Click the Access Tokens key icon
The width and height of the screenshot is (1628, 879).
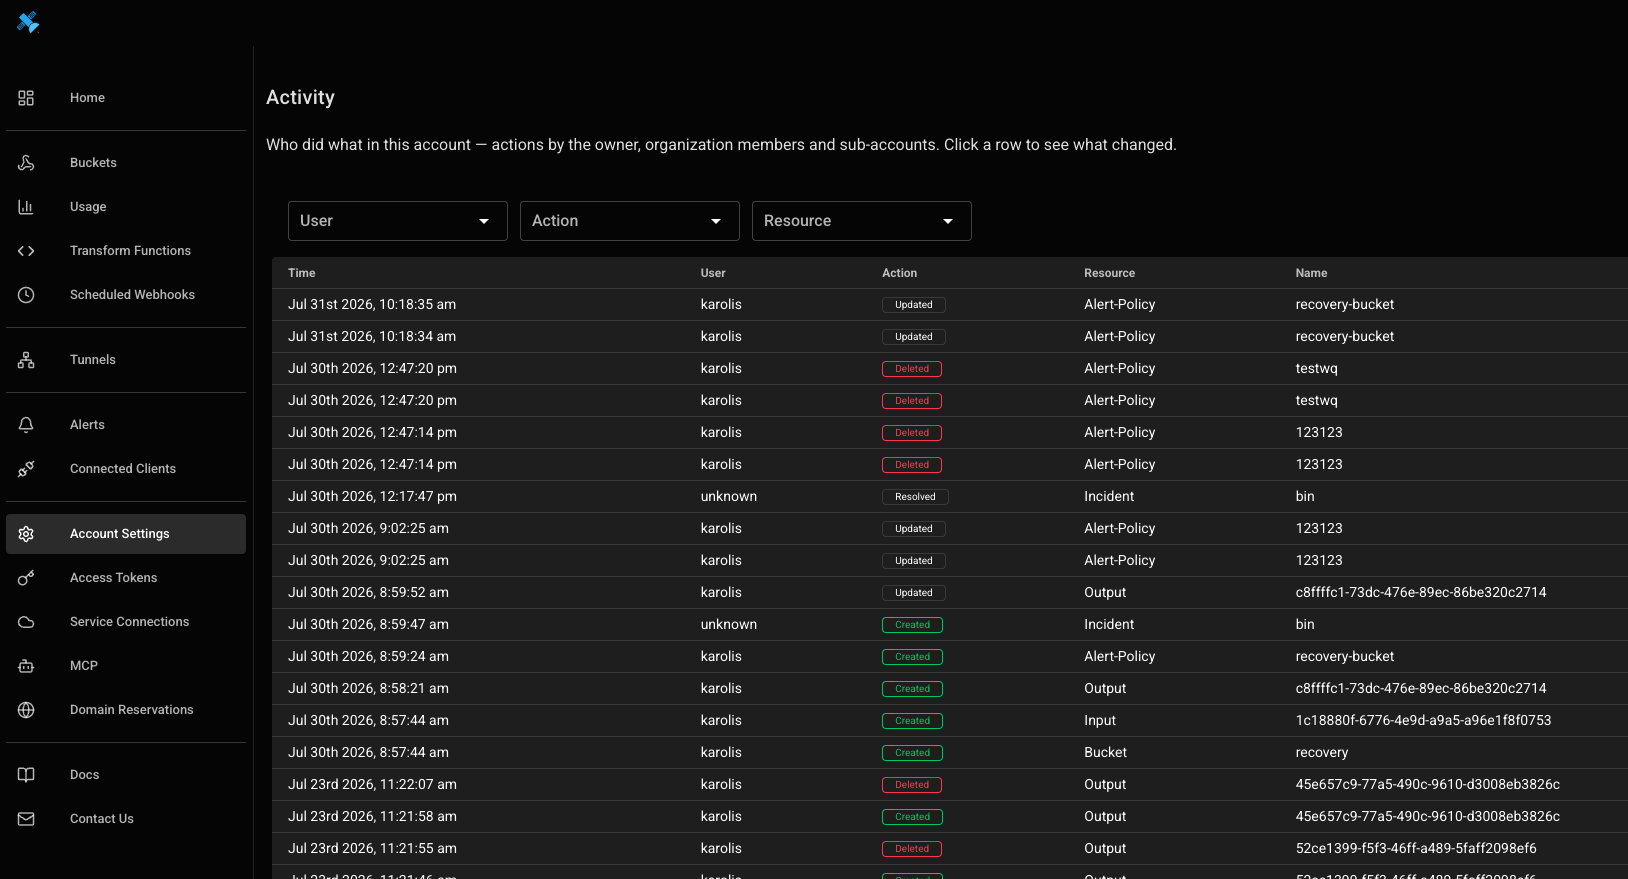(26, 578)
